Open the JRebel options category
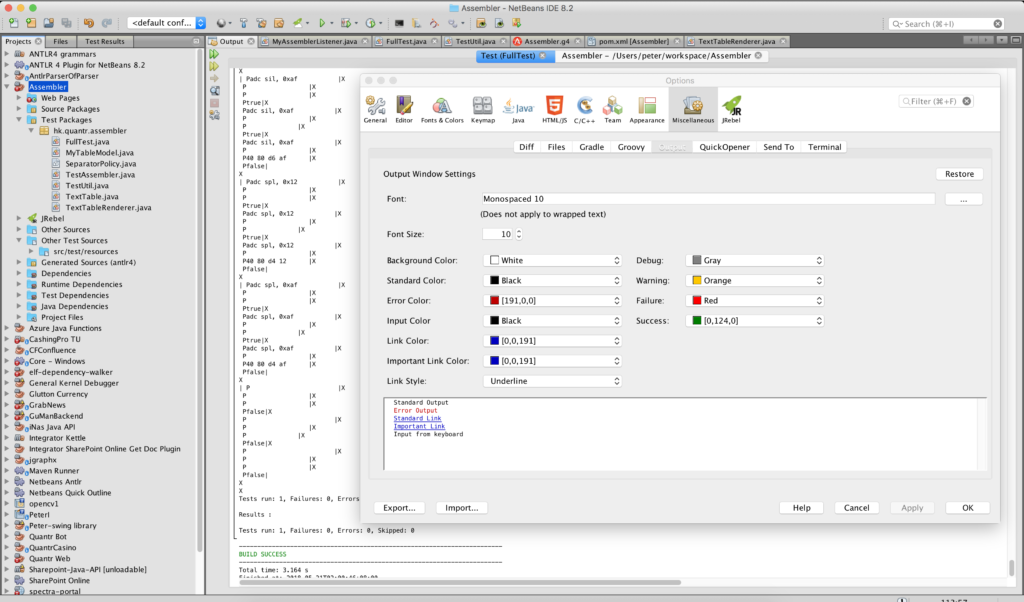 click(731, 109)
